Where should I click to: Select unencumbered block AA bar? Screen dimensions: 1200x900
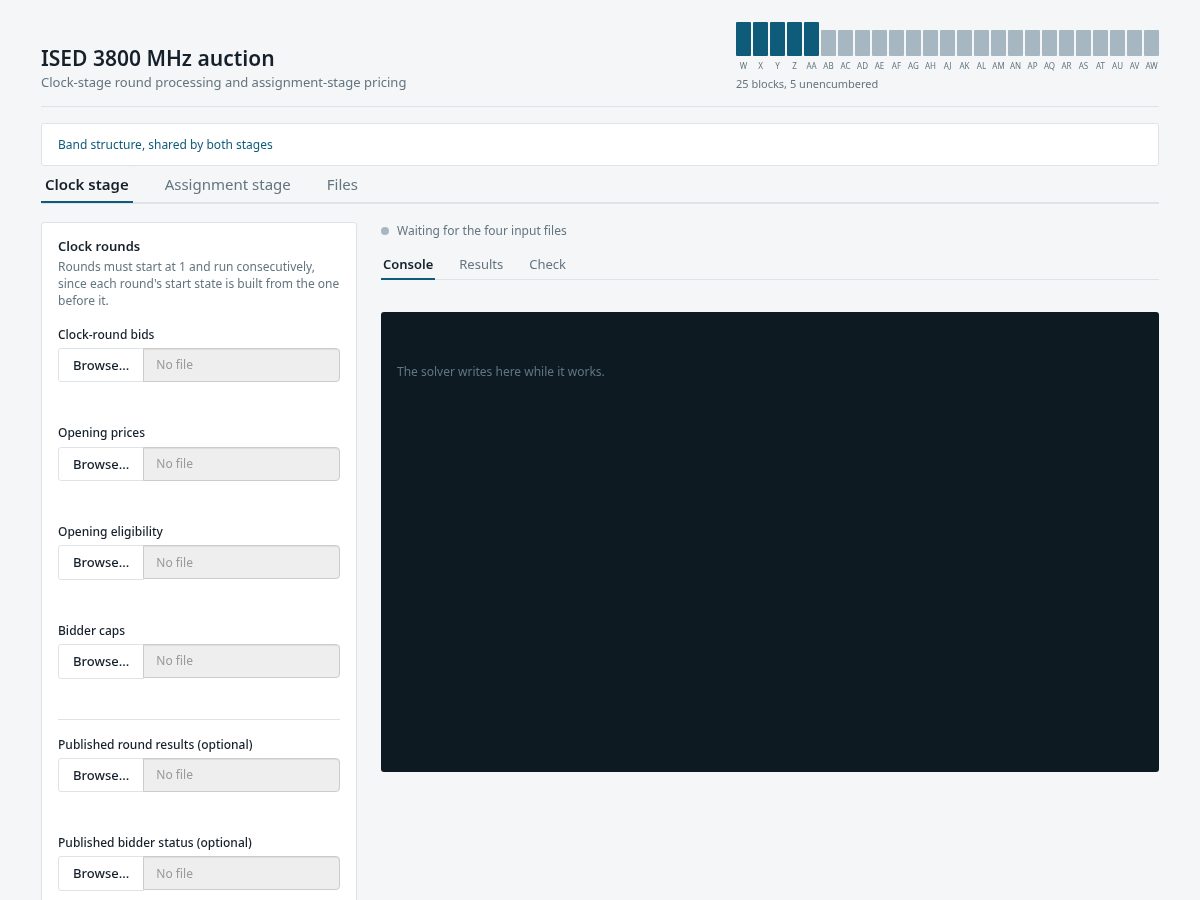[811, 39]
